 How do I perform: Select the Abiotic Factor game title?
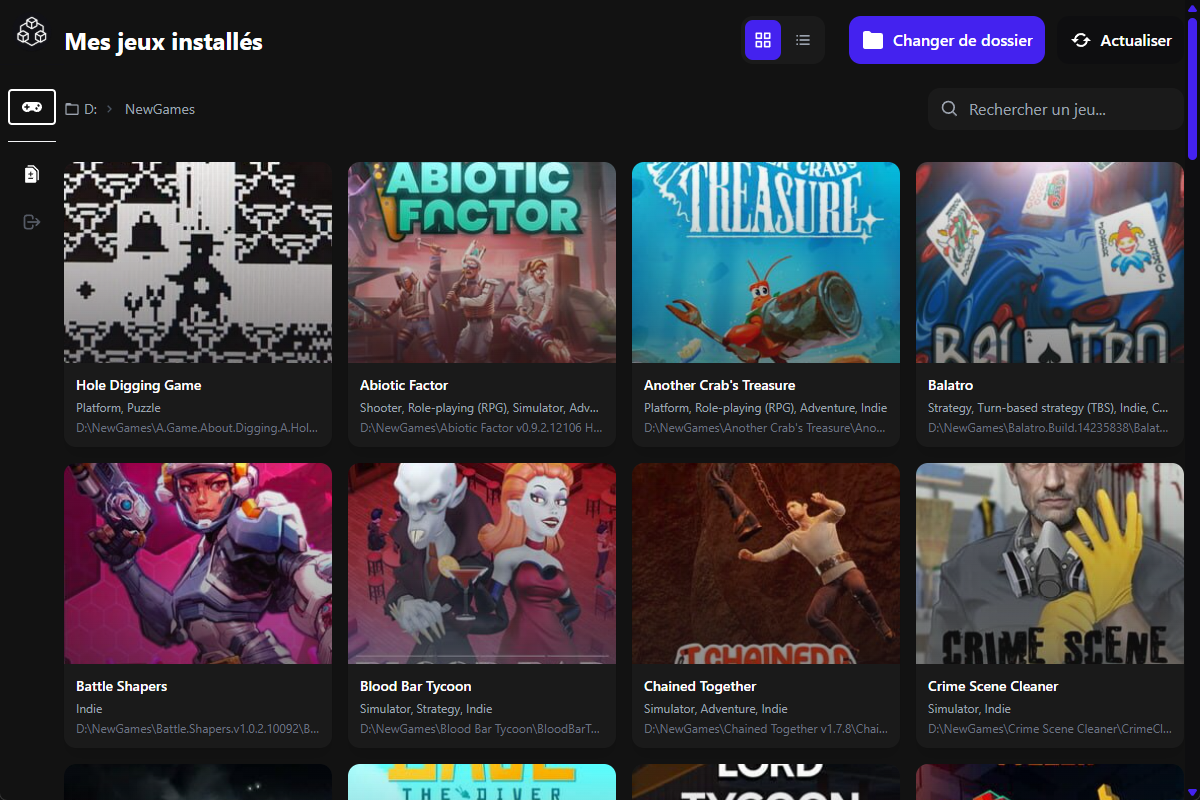(404, 385)
